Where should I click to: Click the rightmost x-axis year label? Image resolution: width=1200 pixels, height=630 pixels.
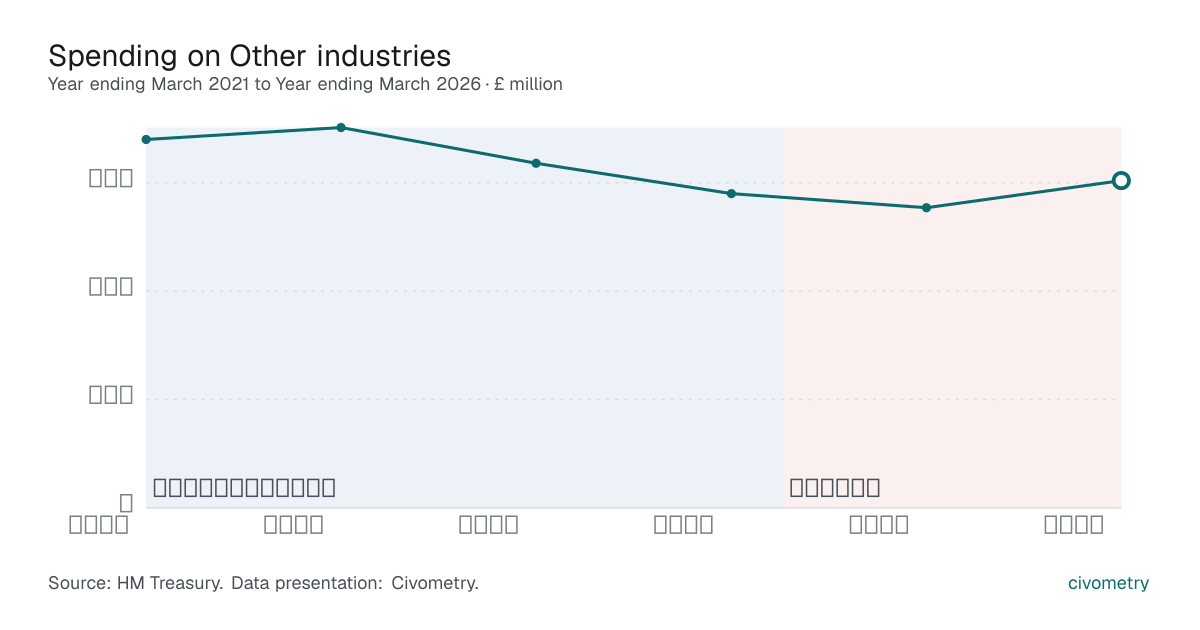pos(1074,525)
